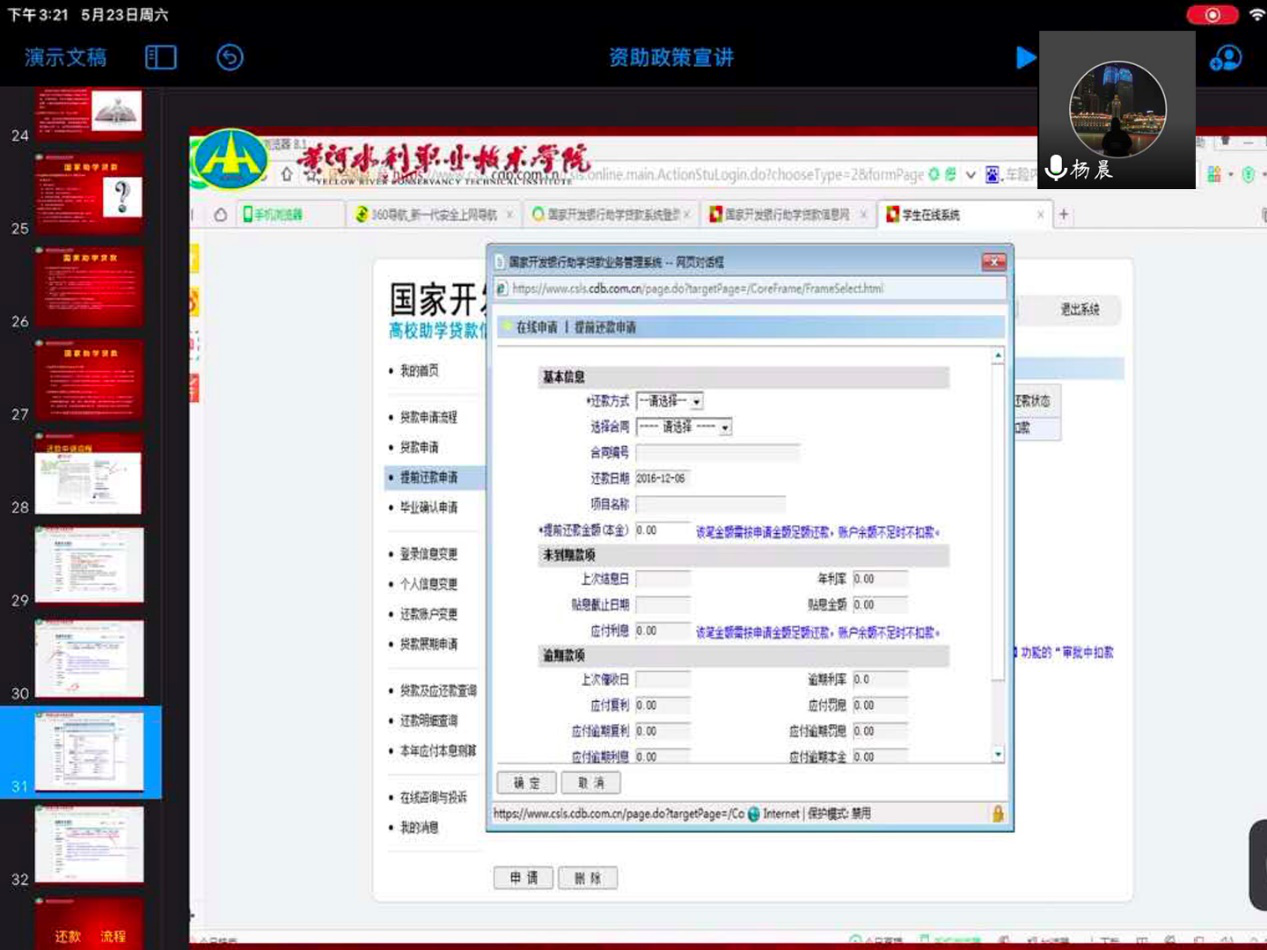This screenshot has width=1267, height=950.
Task: Go back to 演示文稿 list
Action: tap(66, 58)
